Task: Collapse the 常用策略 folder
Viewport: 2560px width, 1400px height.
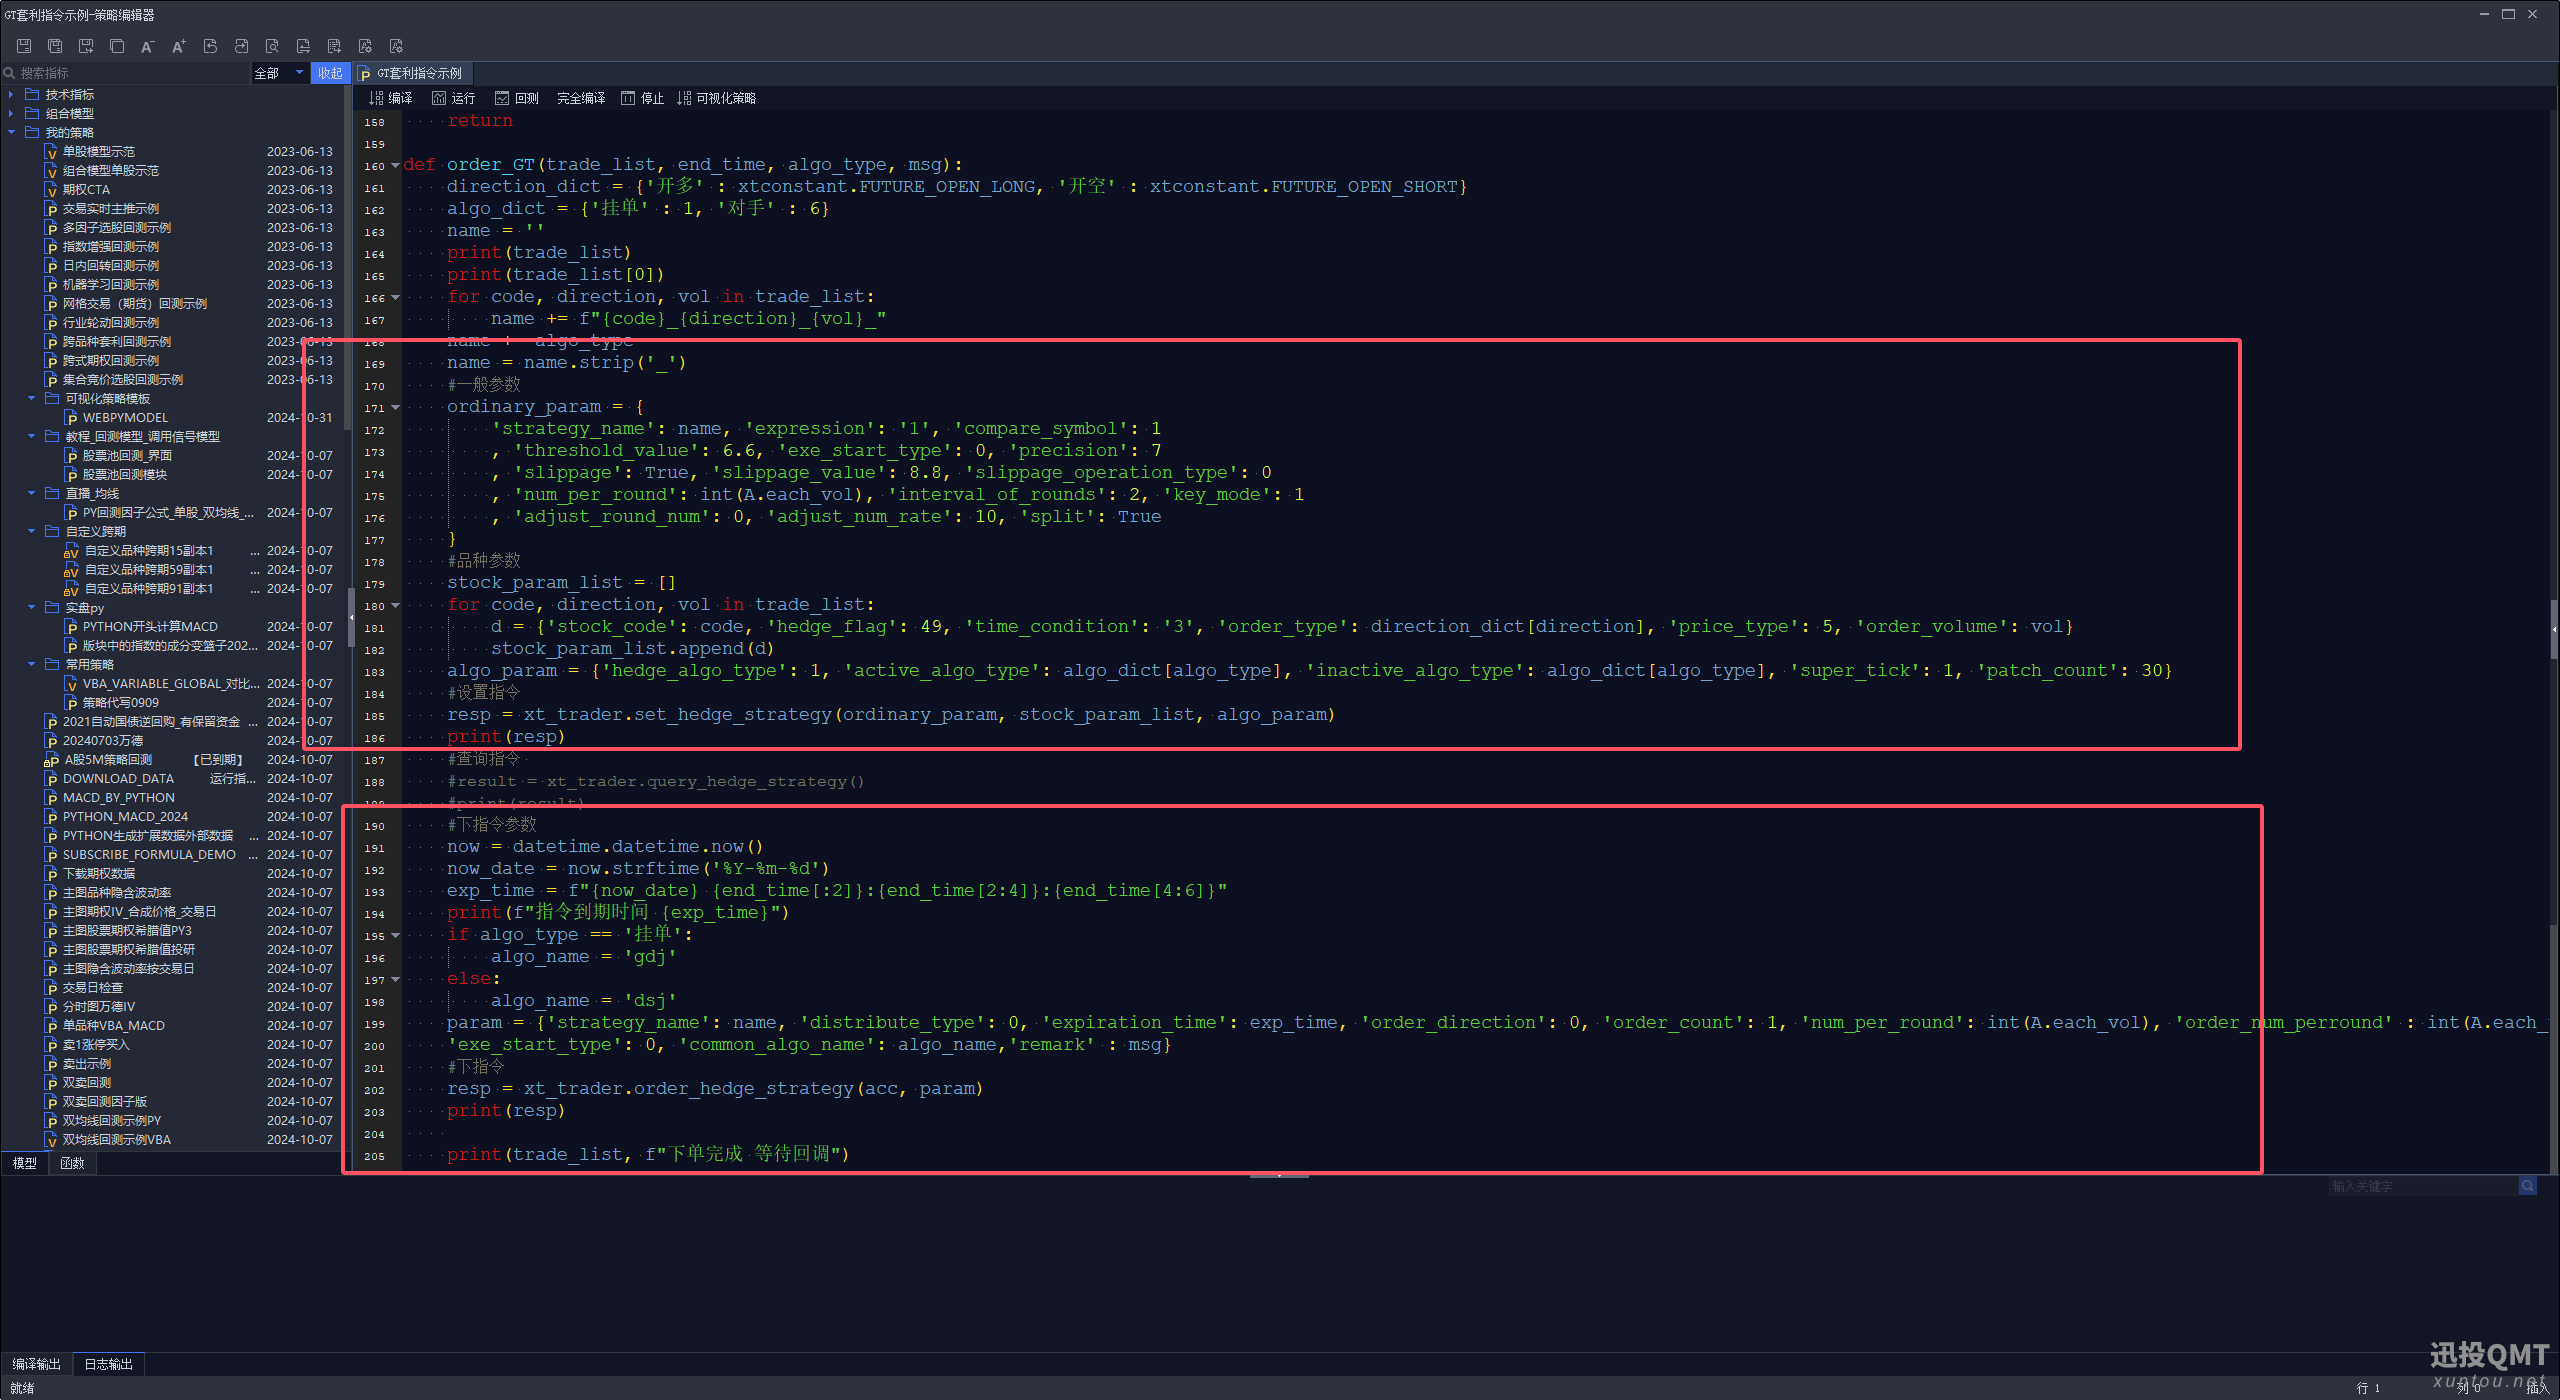Action: click(31, 664)
